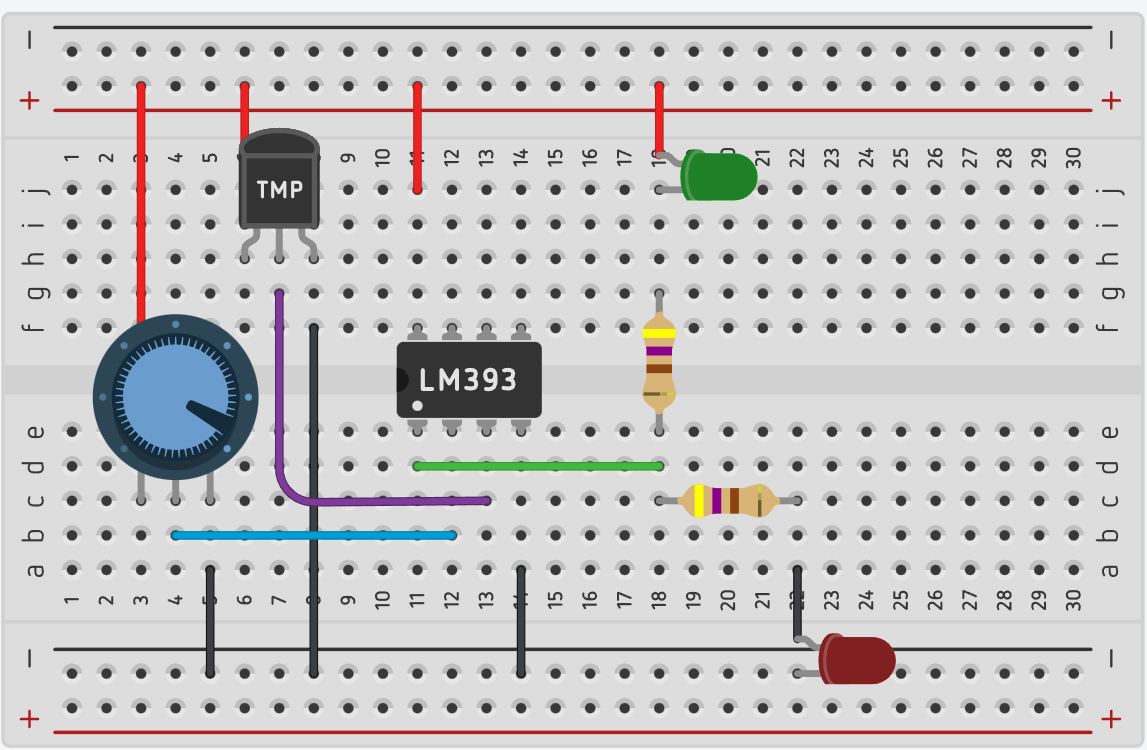Click the blue potentiometer body

(x=174, y=397)
